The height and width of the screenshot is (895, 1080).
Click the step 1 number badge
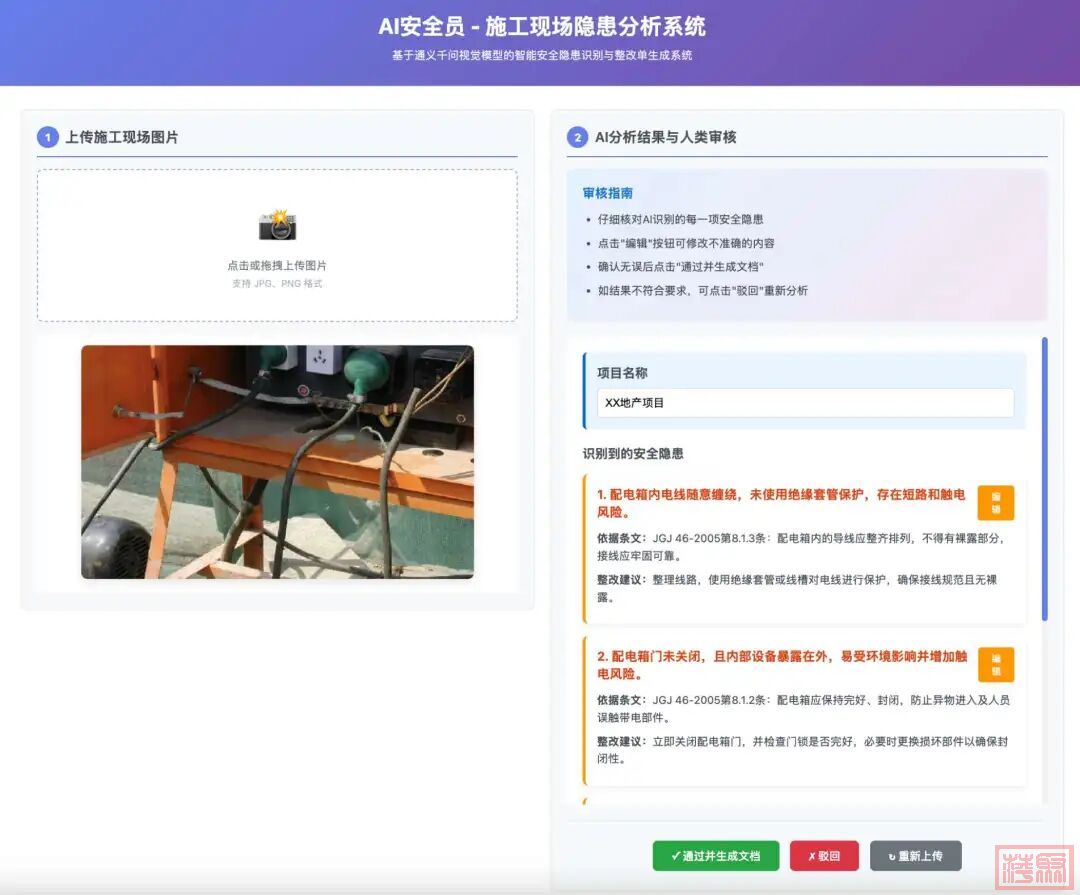tap(48, 137)
